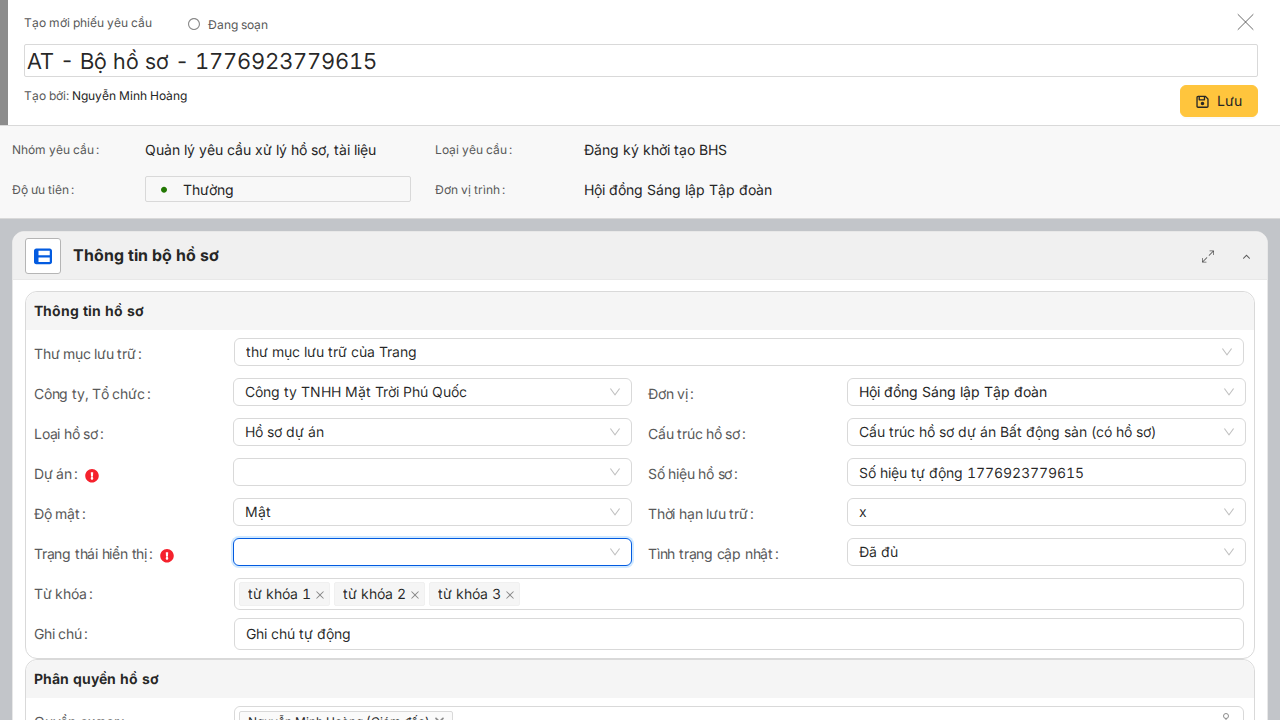The width and height of the screenshot is (1280, 720).
Task: Save the request with Lưu button
Action: coord(1218,101)
